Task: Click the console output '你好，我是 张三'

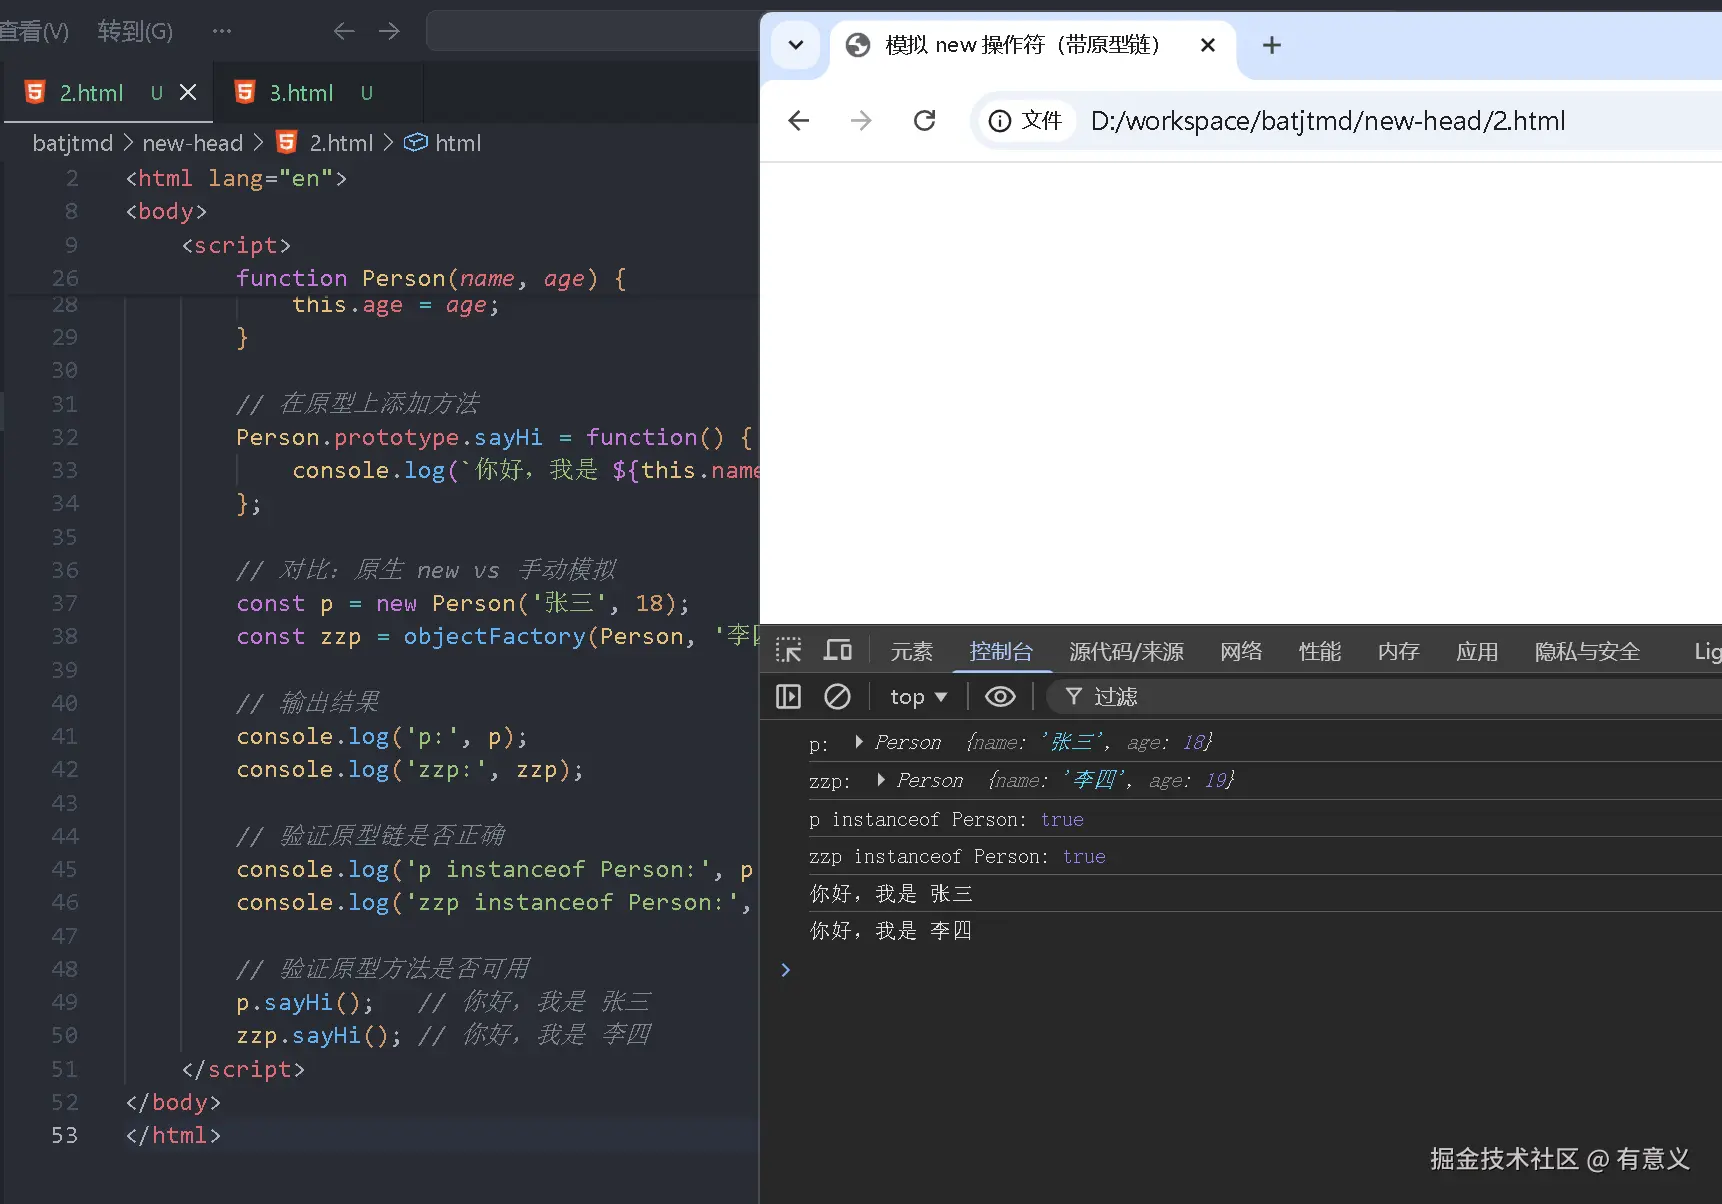Action: (891, 893)
